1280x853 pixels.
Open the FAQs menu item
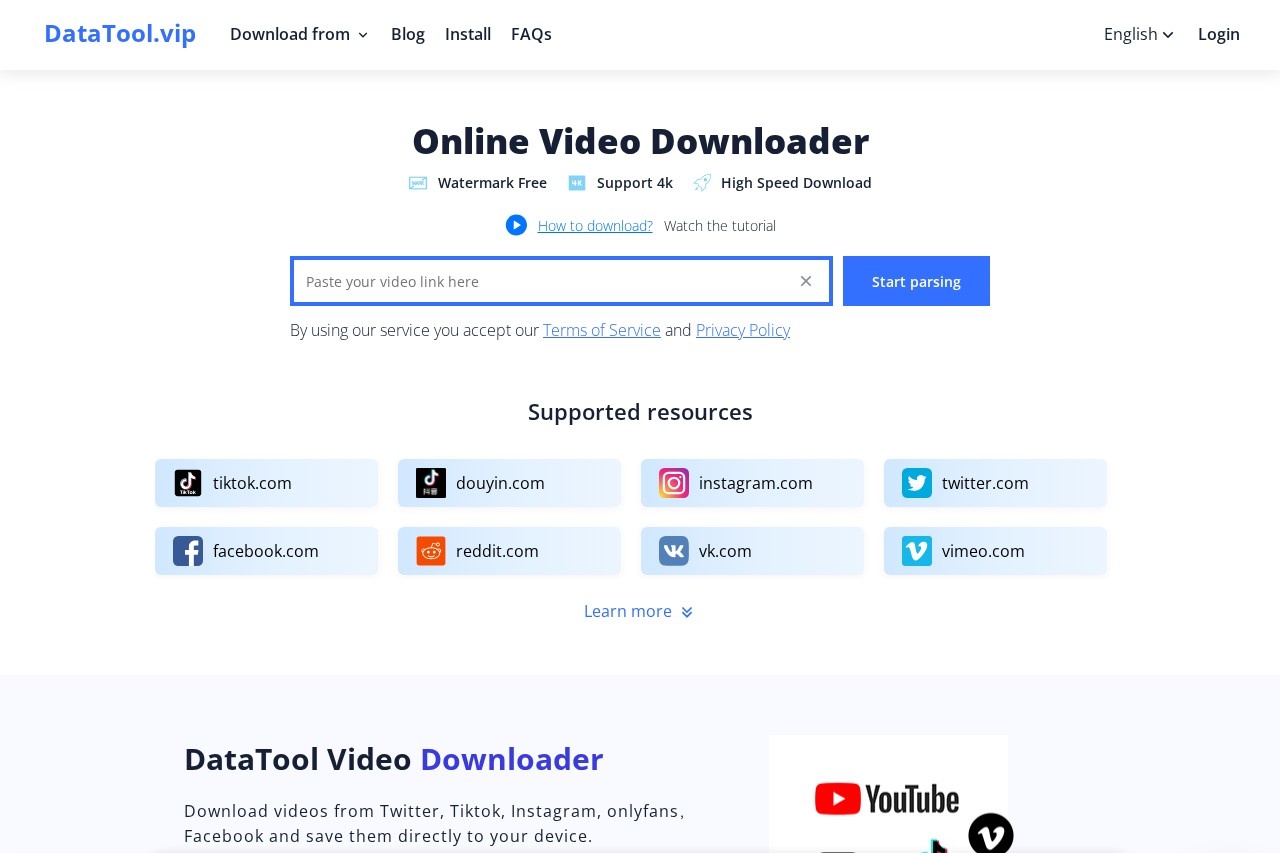[531, 34]
